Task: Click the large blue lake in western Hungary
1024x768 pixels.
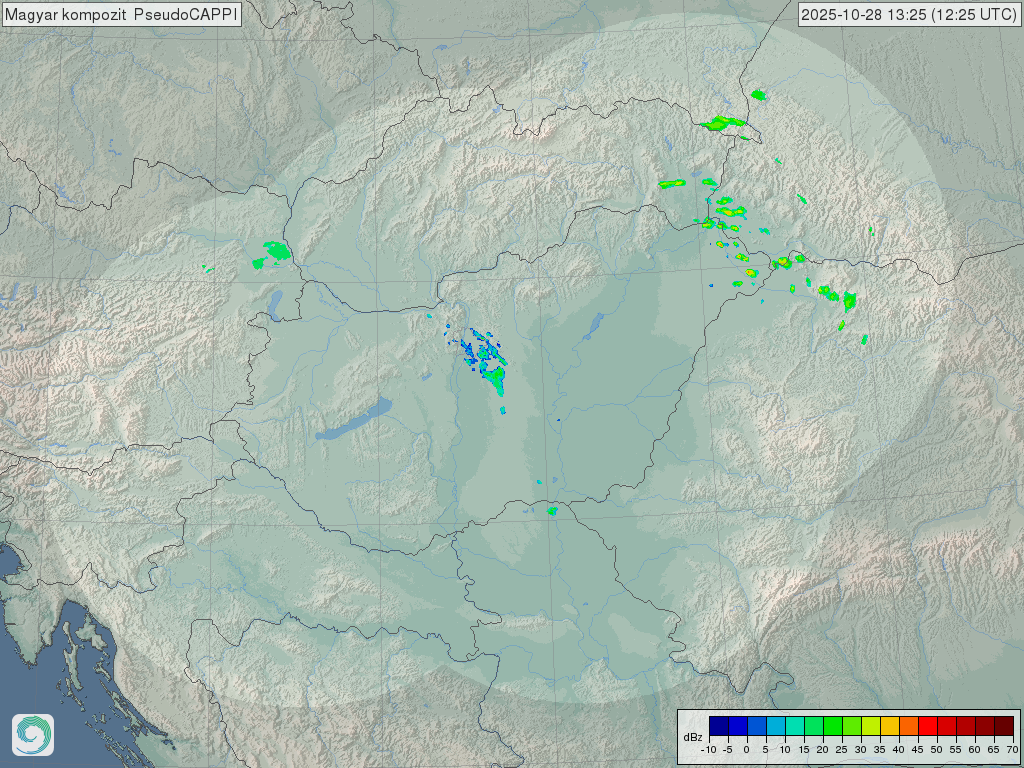Action: coord(355,421)
